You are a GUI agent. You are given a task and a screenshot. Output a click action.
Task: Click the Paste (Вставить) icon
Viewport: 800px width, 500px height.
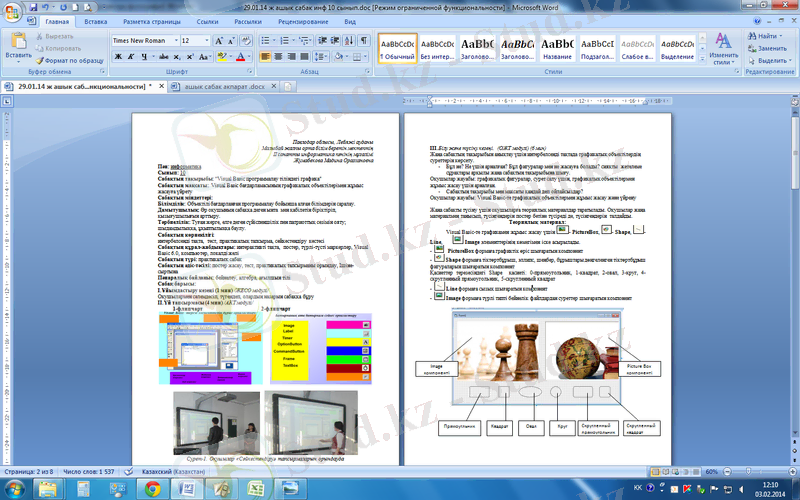[18, 44]
